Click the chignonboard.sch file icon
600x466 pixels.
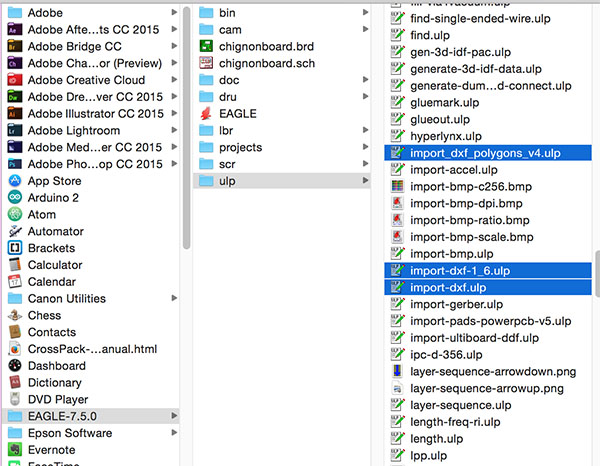pos(206,63)
